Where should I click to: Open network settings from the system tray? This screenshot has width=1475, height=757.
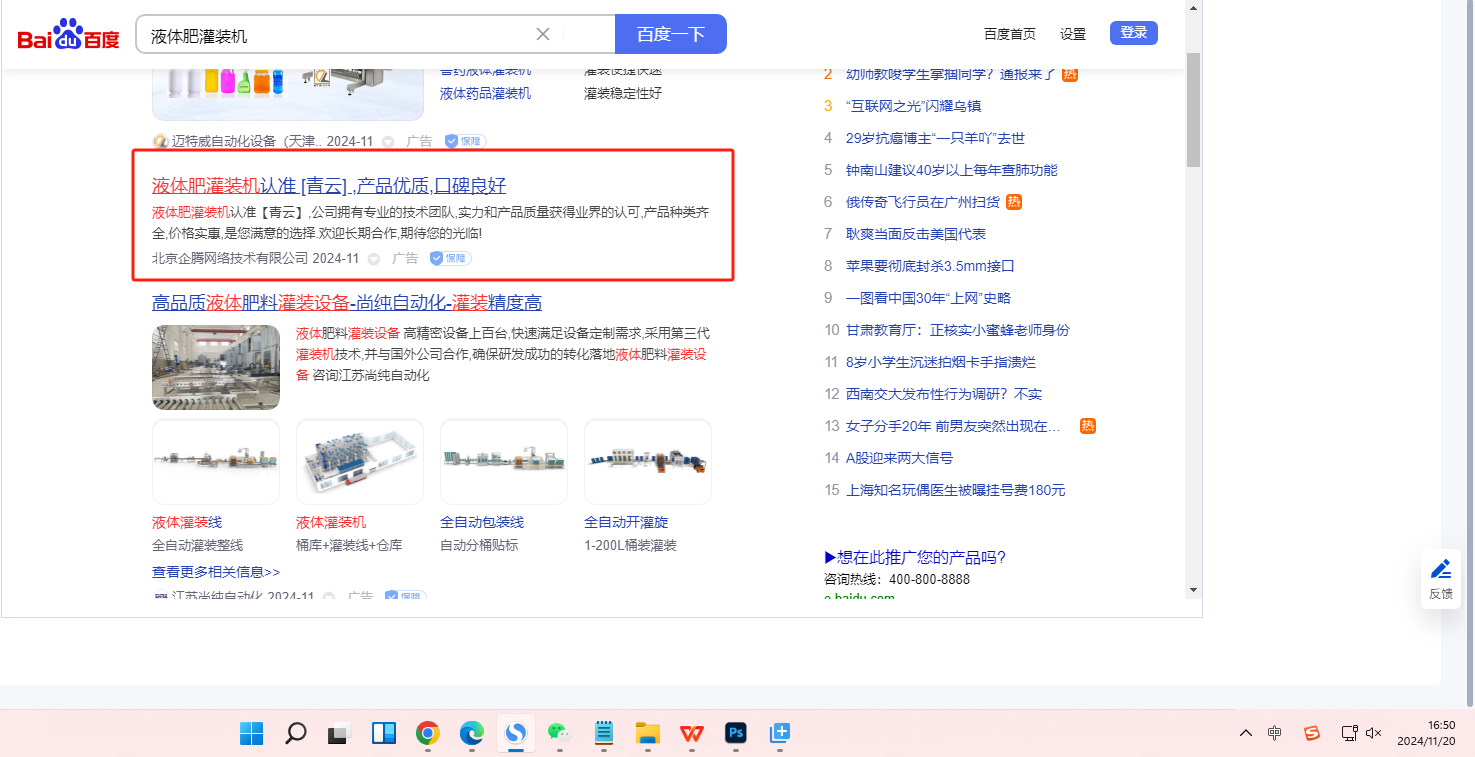tap(1349, 733)
